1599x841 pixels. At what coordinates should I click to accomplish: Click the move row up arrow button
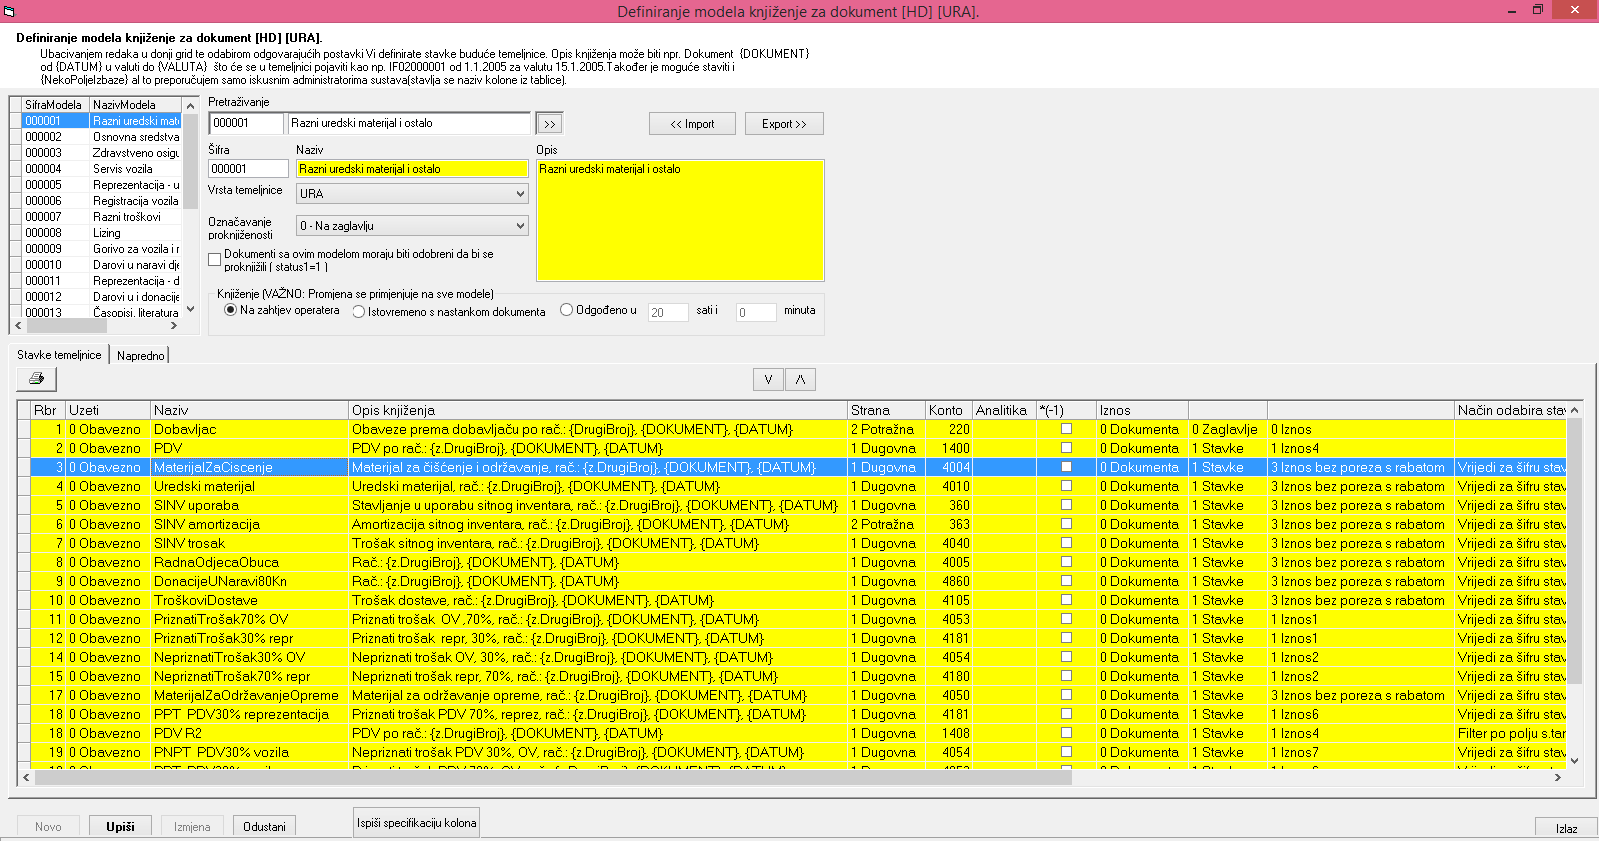800,379
